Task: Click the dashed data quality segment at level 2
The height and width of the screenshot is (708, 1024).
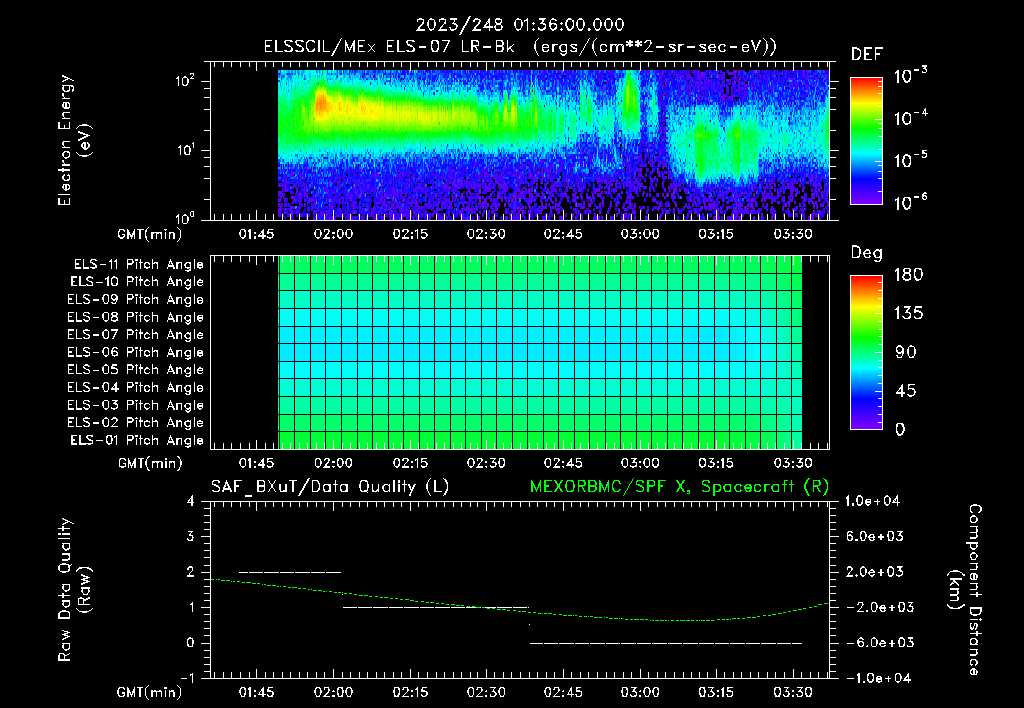Action: click(290, 572)
